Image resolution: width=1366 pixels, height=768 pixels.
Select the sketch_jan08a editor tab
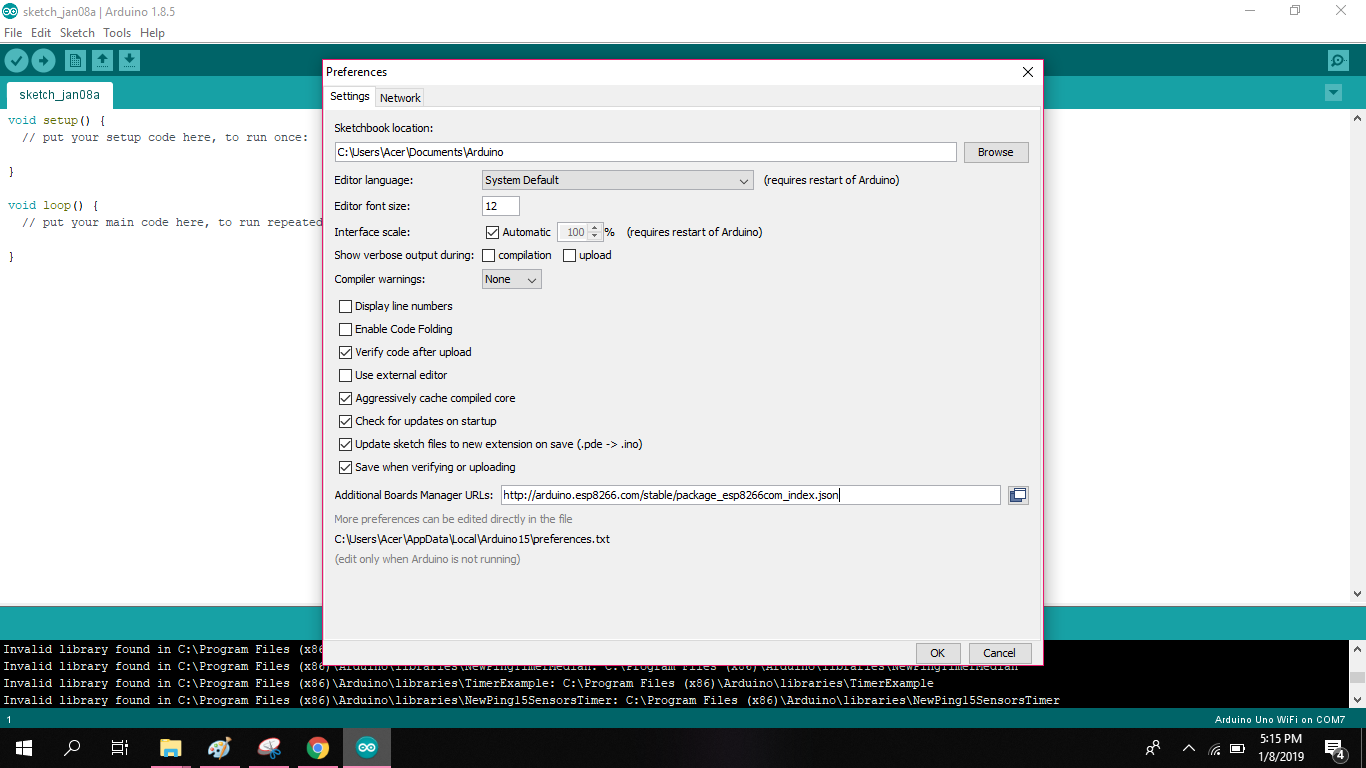(x=60, y=95)
